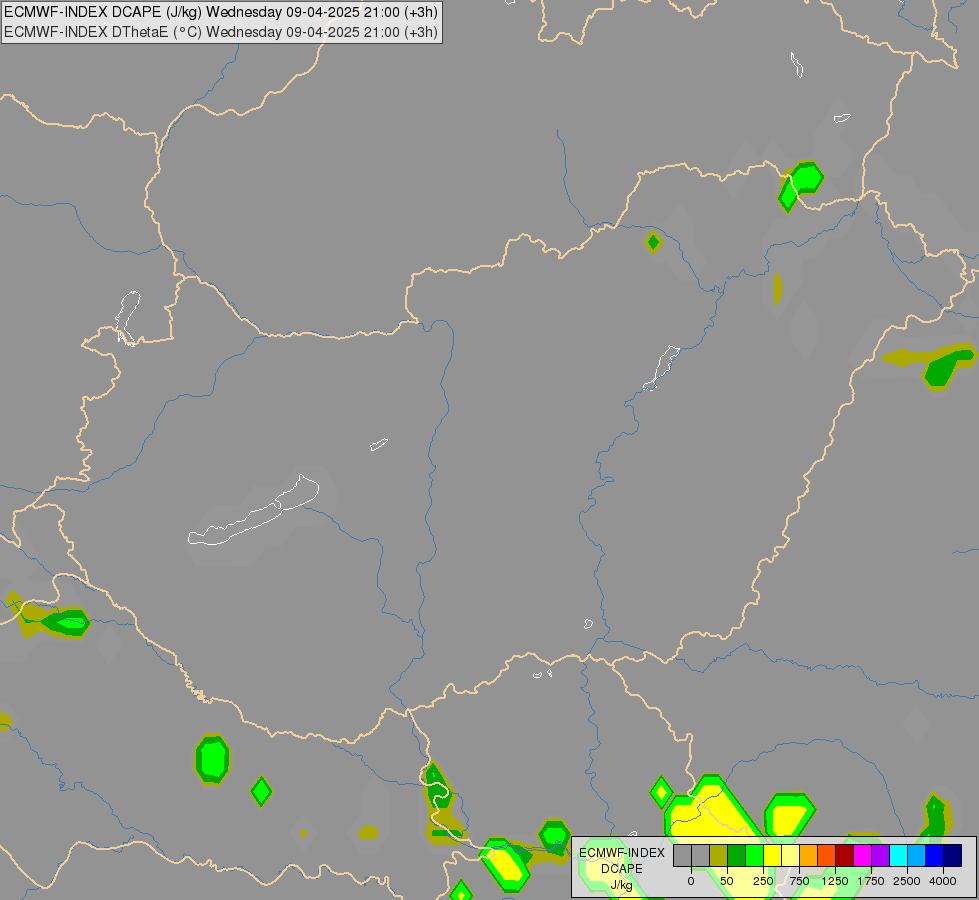Pick the red-orange legend swatch

(x=827, y=855)
